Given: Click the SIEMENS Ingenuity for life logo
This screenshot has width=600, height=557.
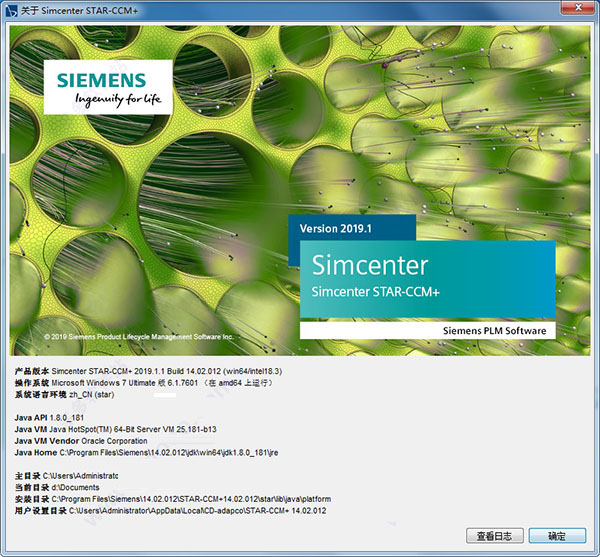Looking at the screenshot, I should [108, 87].
